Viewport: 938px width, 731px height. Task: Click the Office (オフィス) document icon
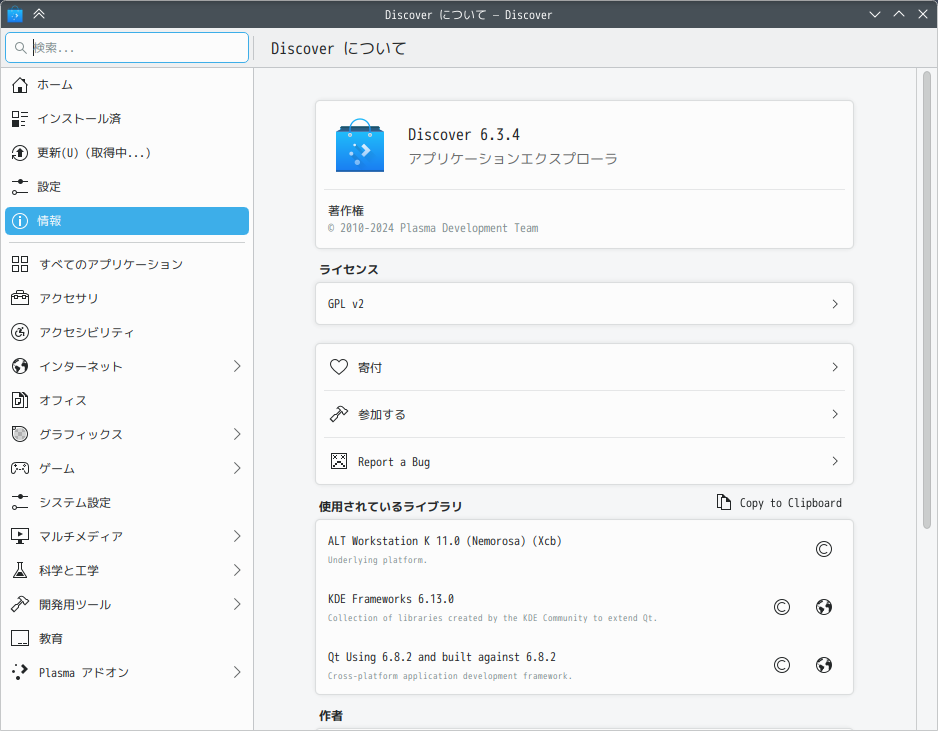tap(20, 400)
